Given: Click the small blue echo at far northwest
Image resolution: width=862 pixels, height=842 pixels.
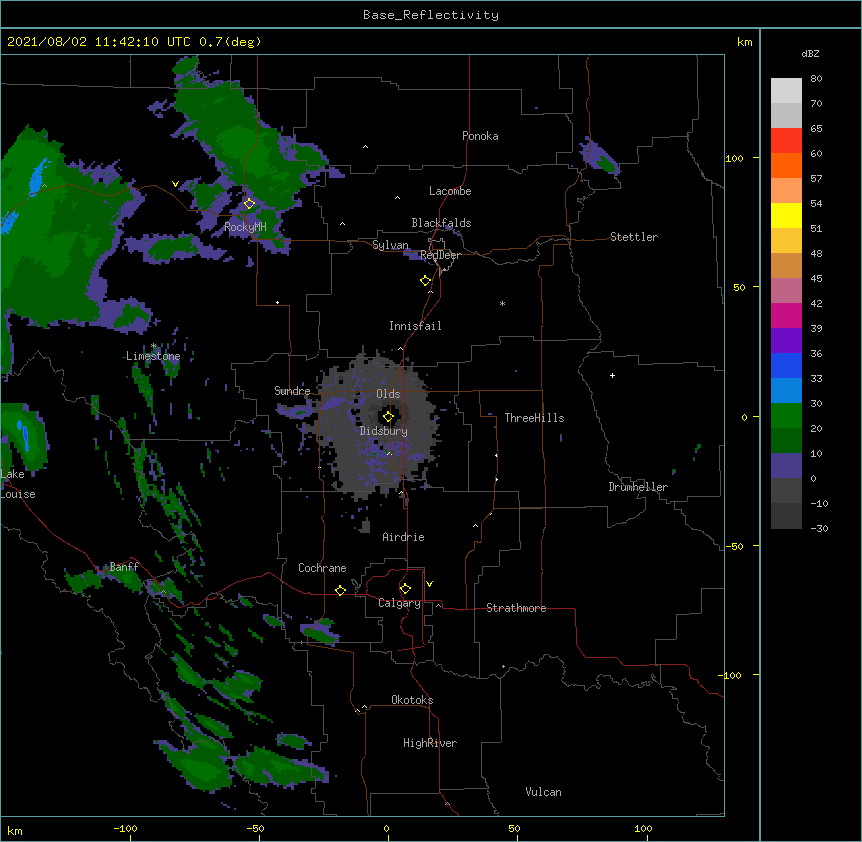Looking at the screenshot, I should coord(38,176).
